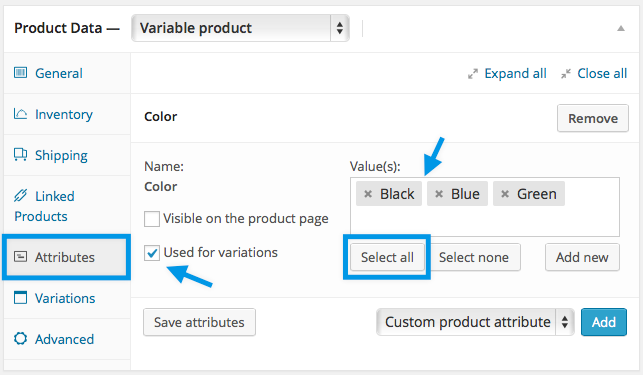Click the Close all arrows icon

point(566,74)
